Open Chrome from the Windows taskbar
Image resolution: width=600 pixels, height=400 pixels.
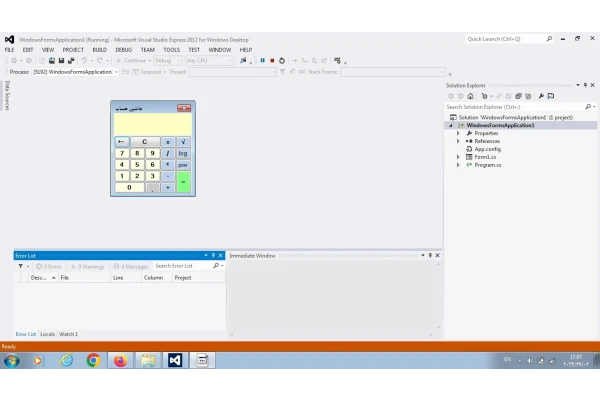tap(93, 361)
